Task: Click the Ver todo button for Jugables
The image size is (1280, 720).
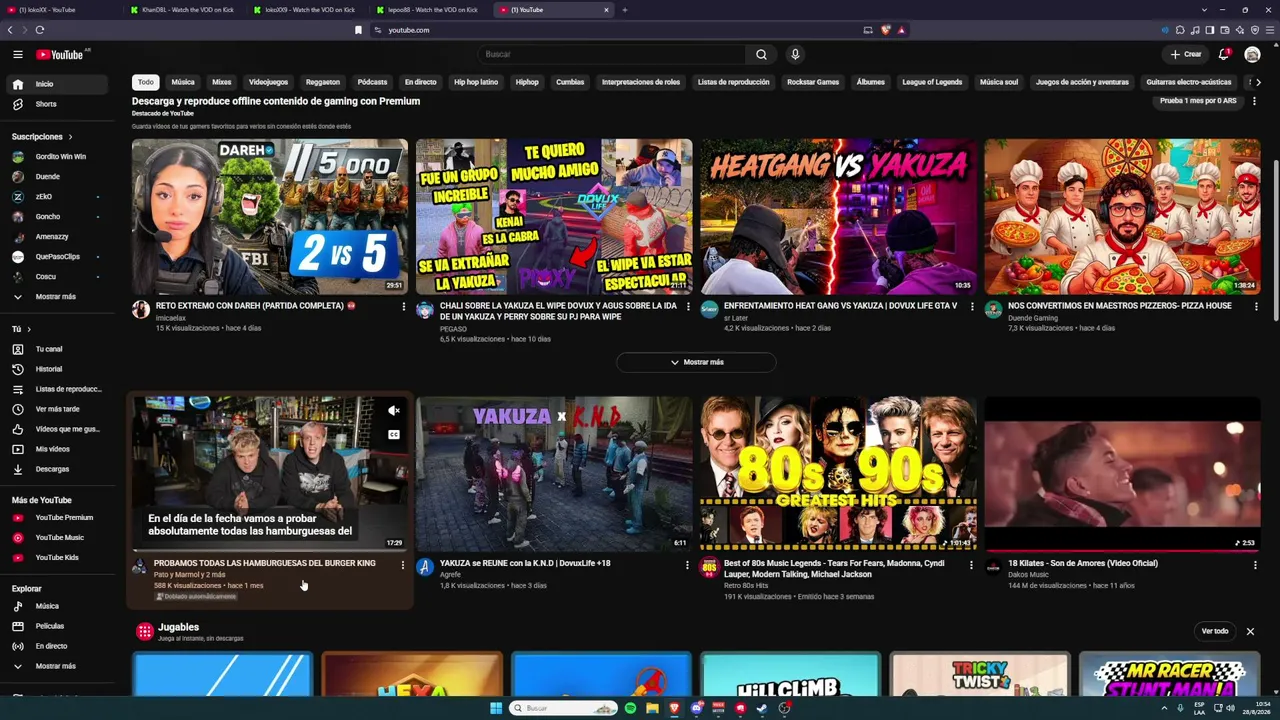Action: [1215, 631]
